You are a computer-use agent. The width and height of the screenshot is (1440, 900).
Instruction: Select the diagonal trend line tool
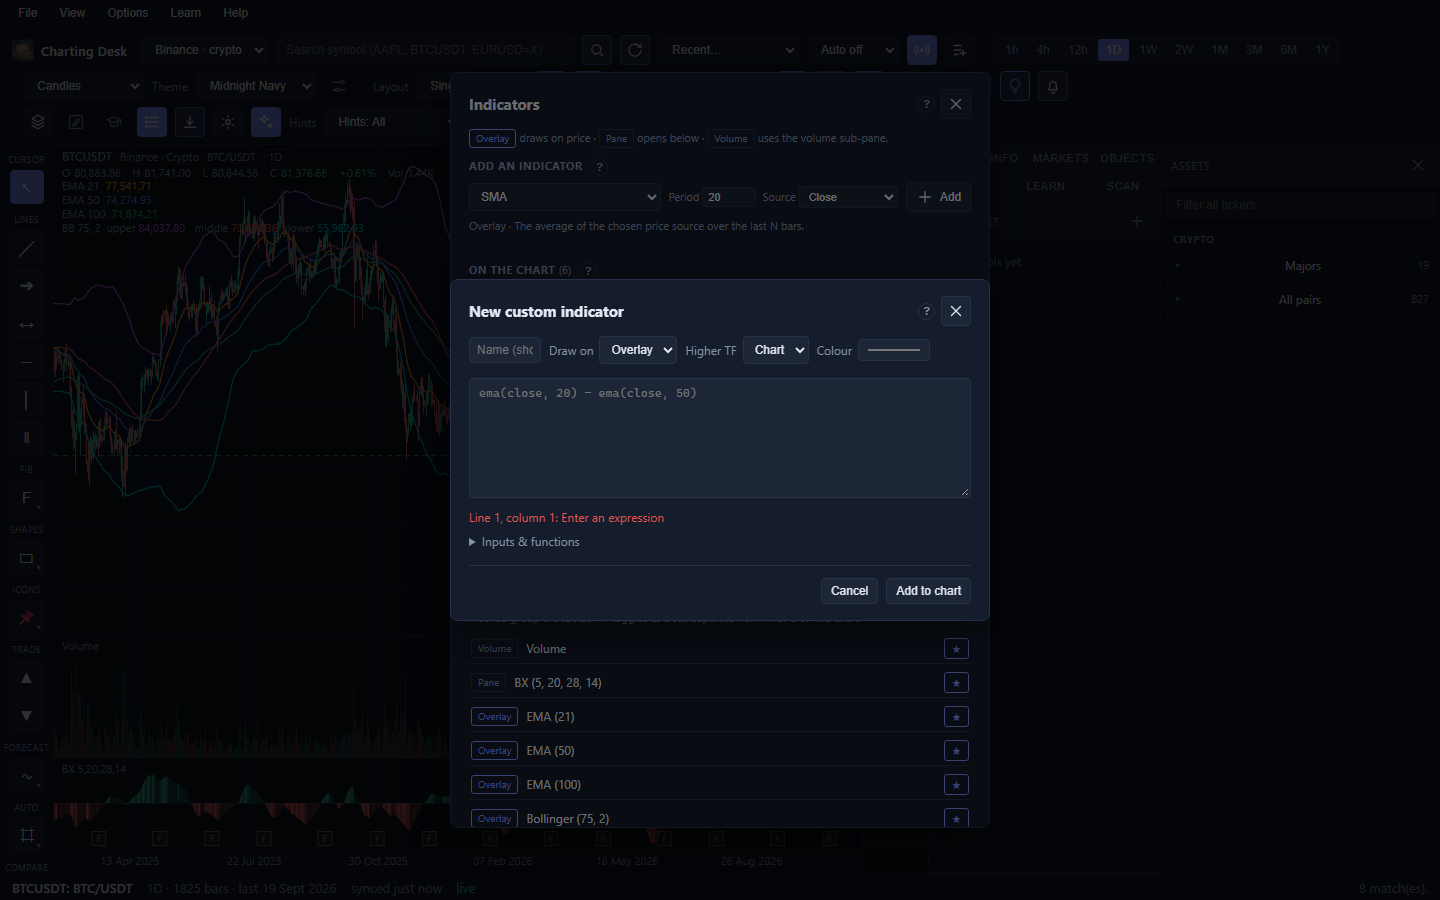pos(27,249)
